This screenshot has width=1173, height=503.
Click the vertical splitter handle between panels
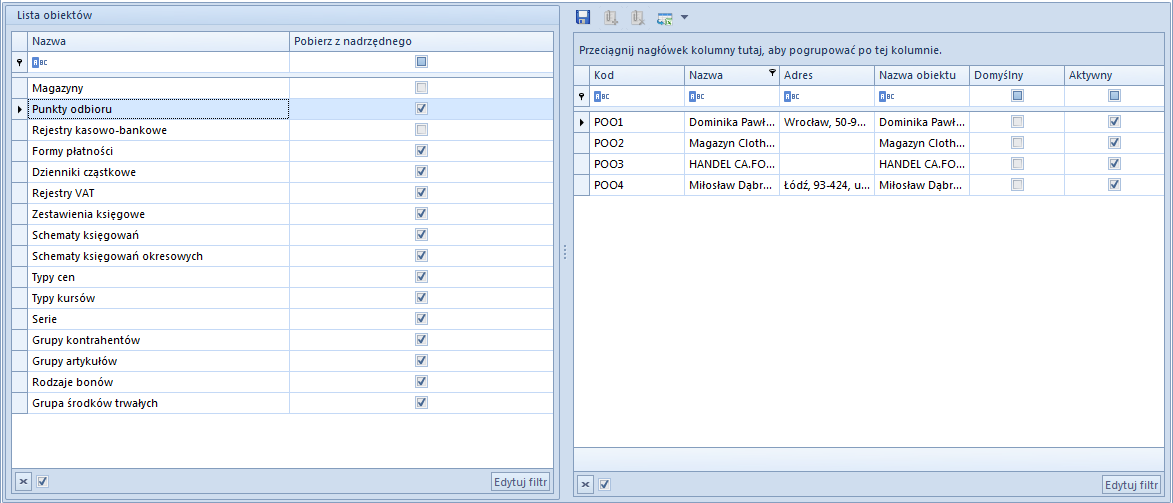[x=564, y=252]
